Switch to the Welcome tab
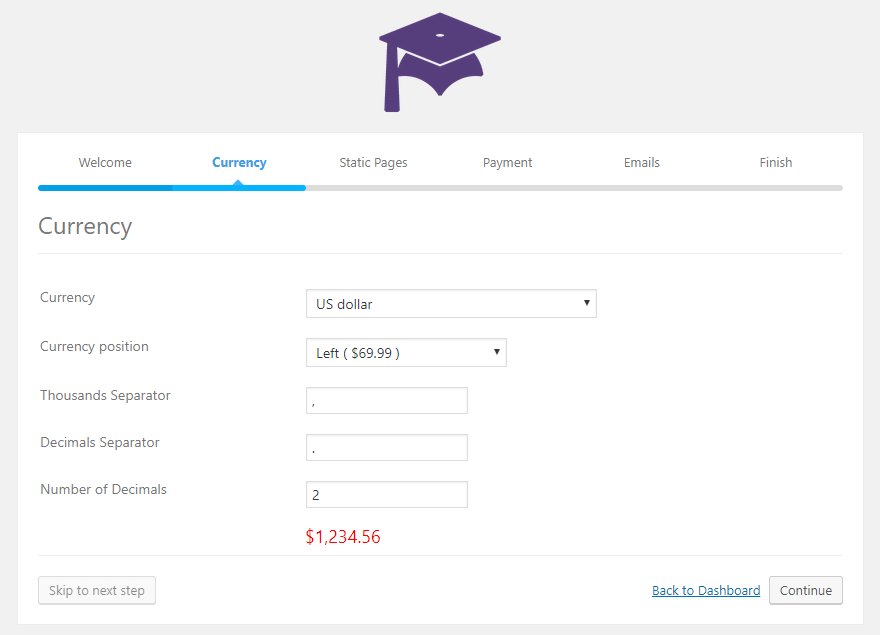880x635 pixels. click(105, 162)
